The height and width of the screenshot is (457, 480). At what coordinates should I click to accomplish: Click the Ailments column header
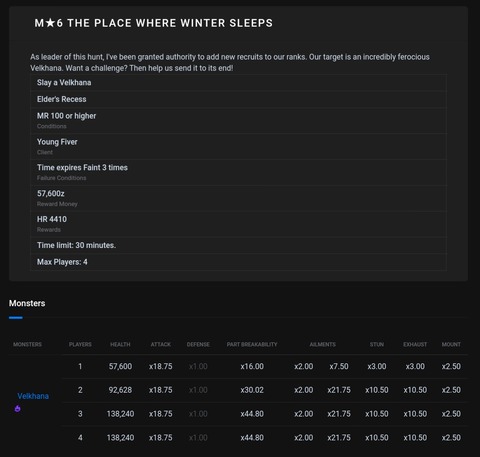coord(322,344)
